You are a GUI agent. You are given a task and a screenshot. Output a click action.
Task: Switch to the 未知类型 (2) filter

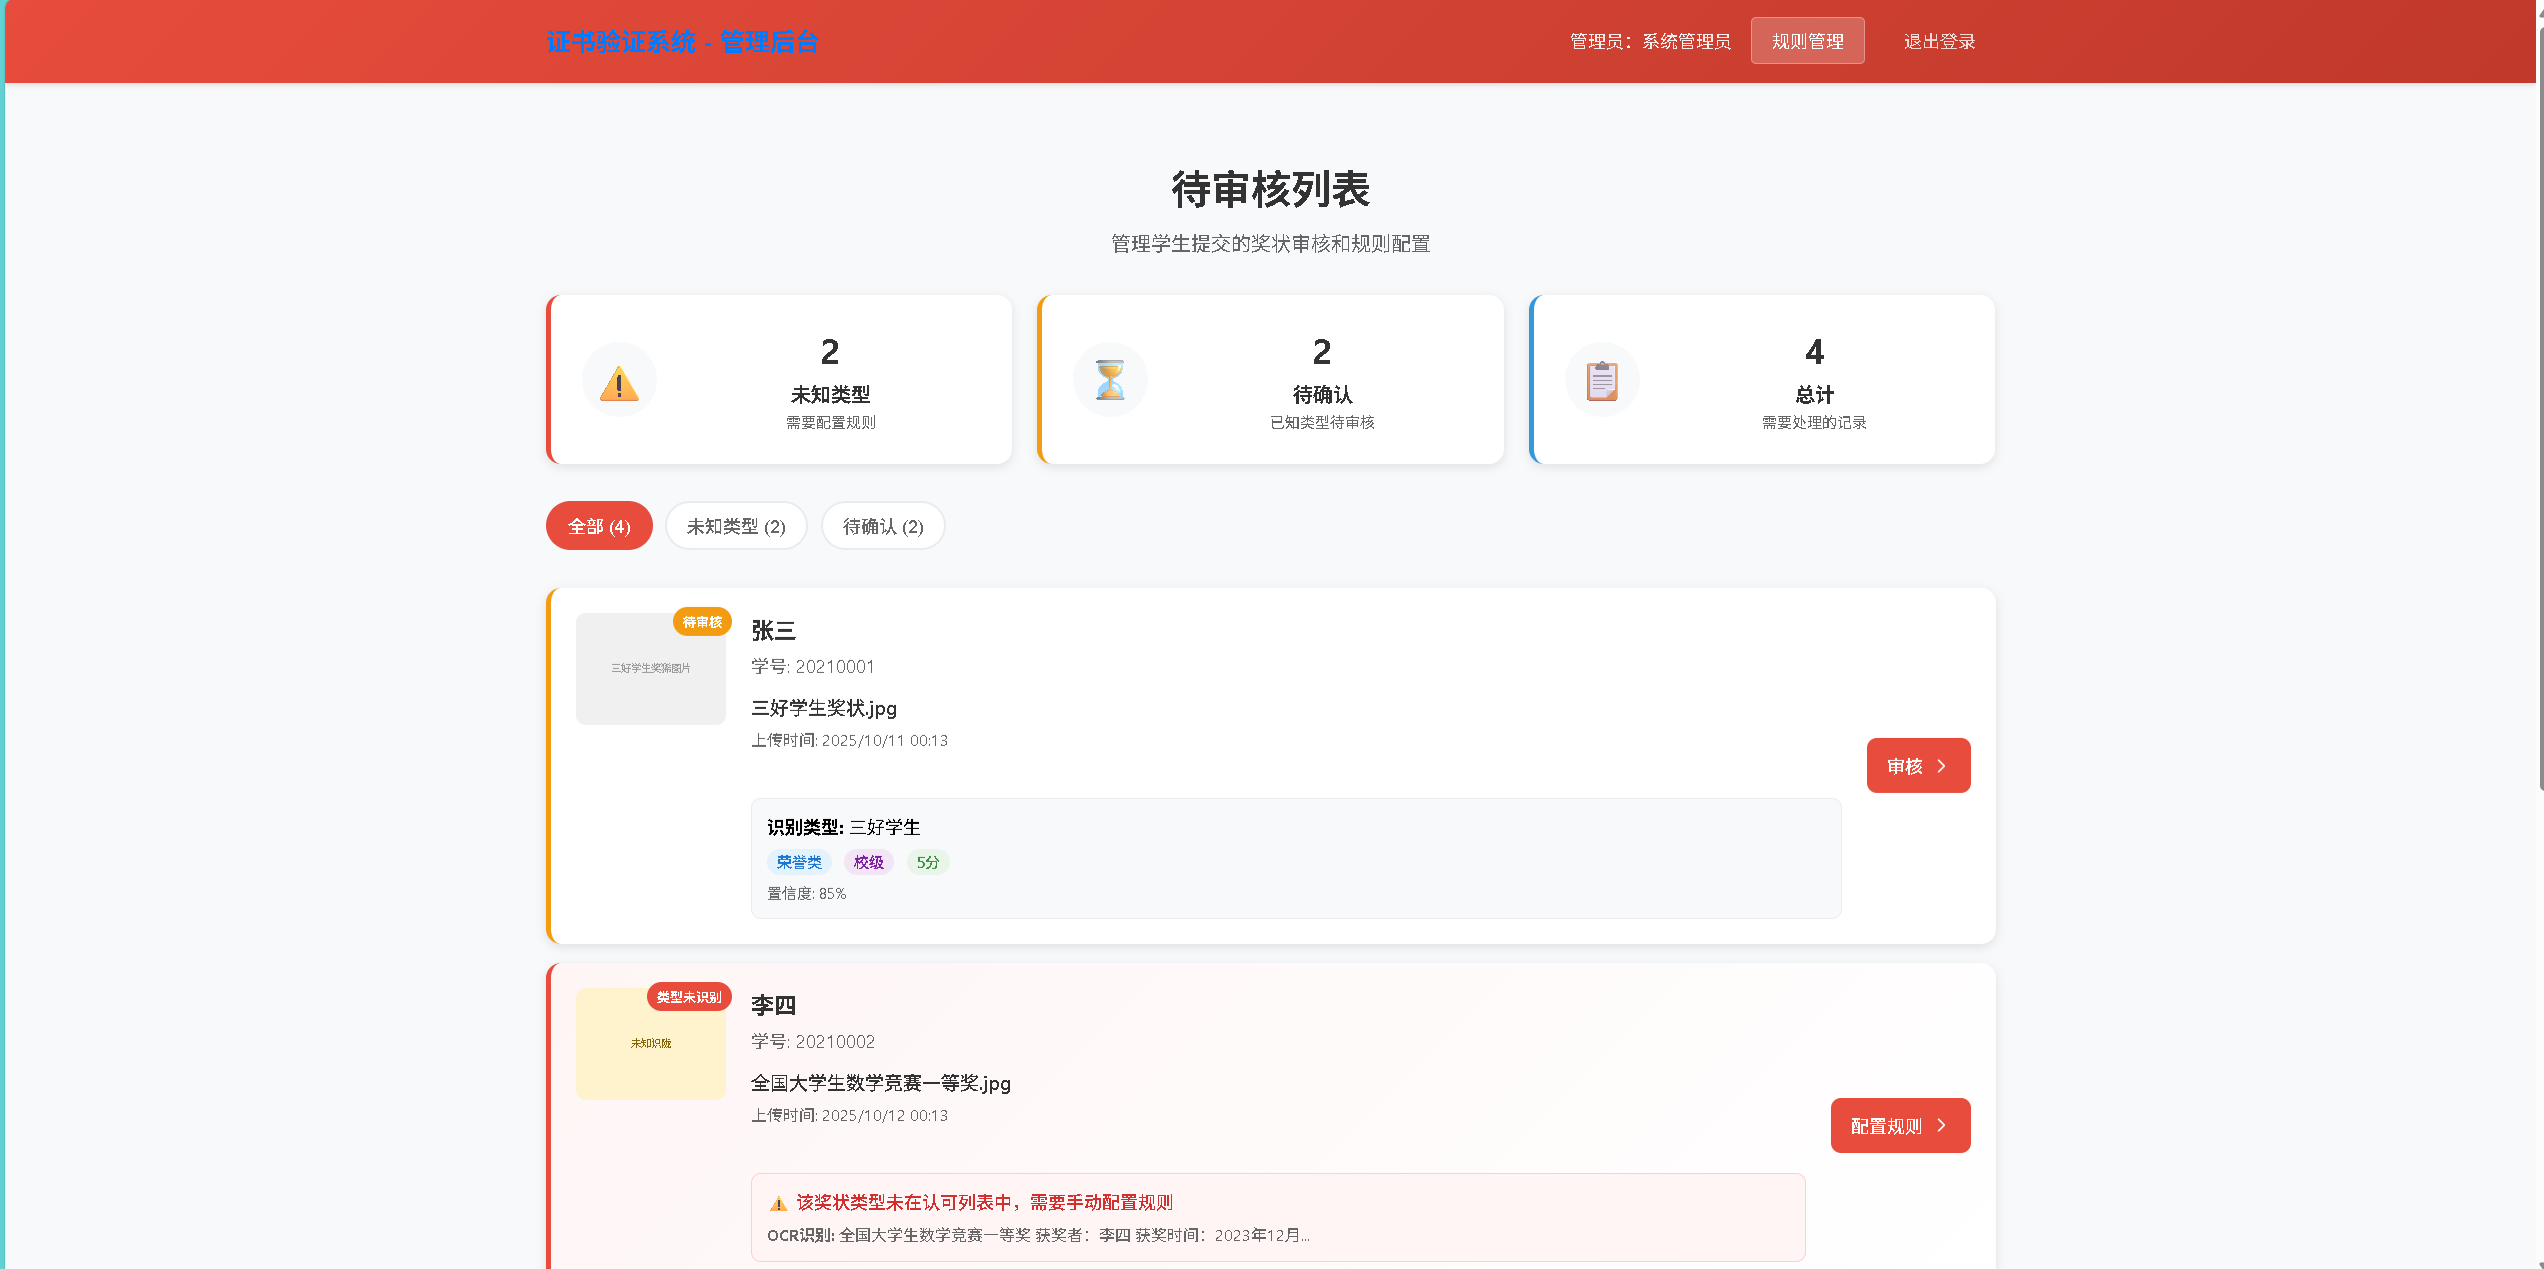click(736, 526)
